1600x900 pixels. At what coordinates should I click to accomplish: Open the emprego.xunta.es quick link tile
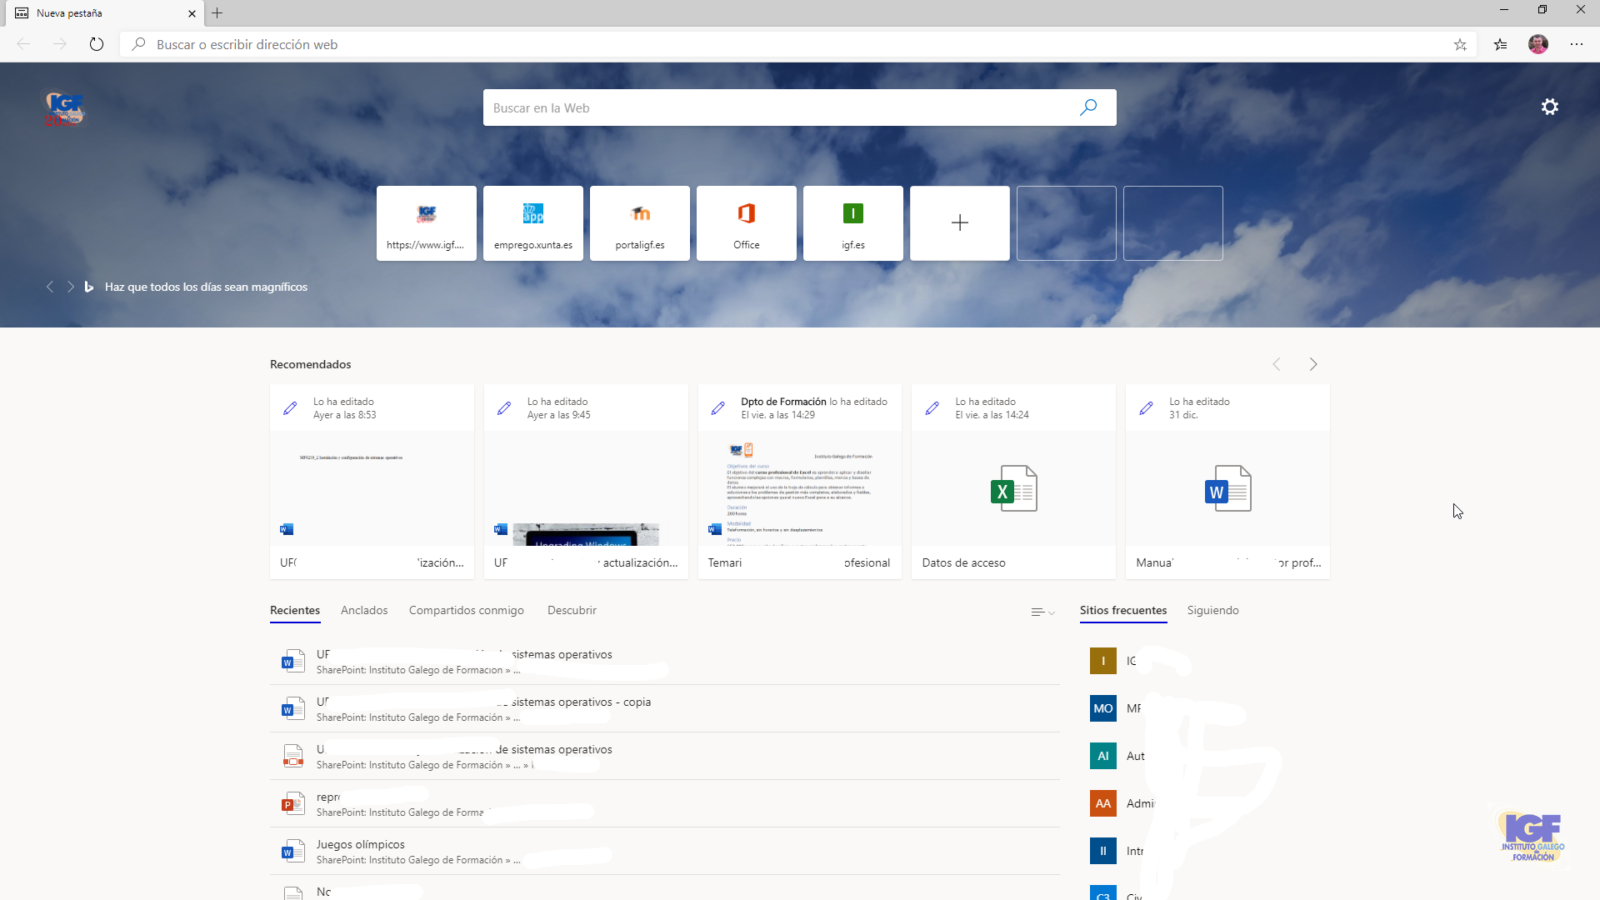tap(533, 223)
